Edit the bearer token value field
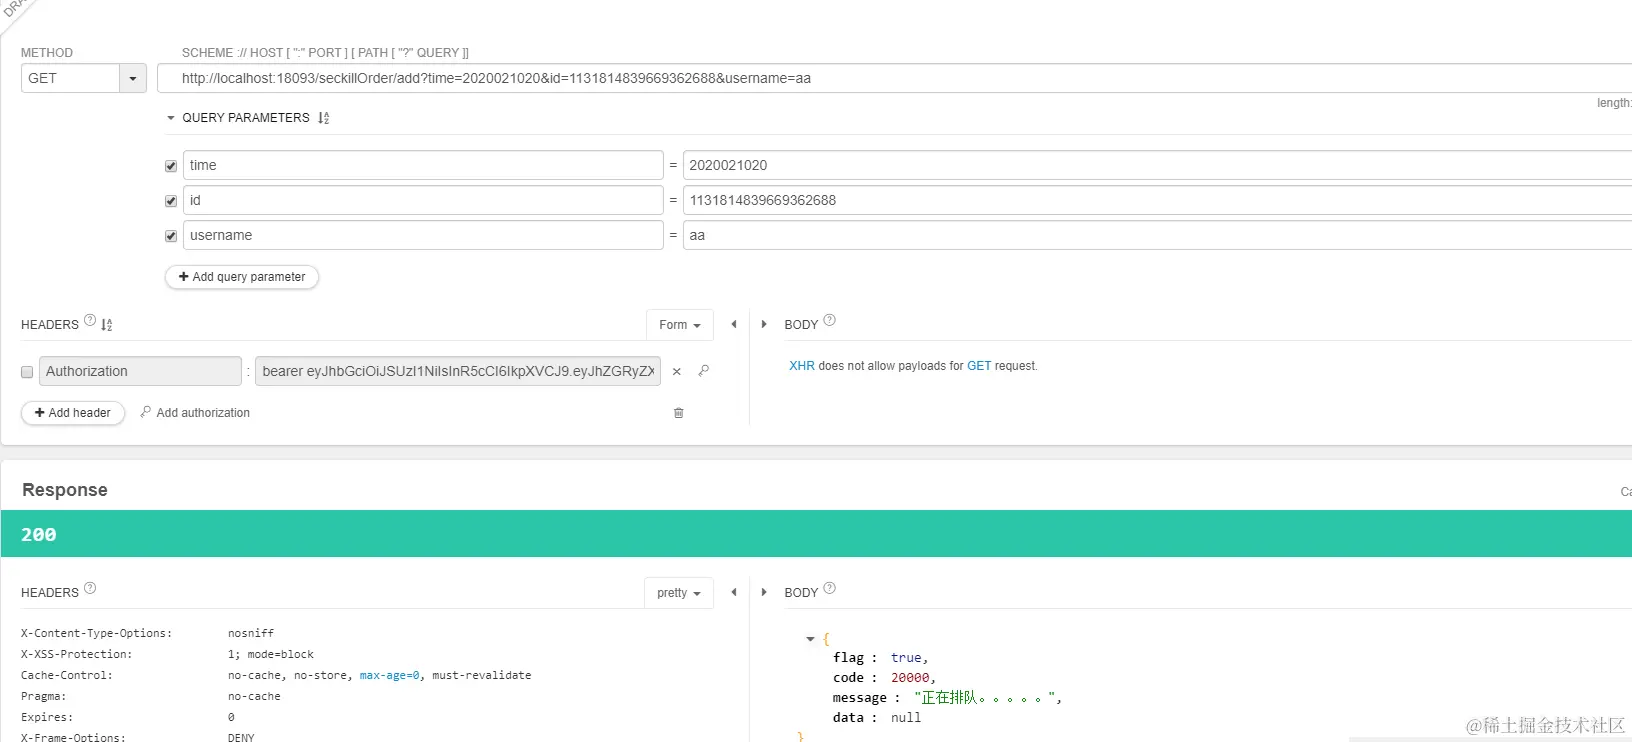The image size is (1632, 742). click(458, 371)
